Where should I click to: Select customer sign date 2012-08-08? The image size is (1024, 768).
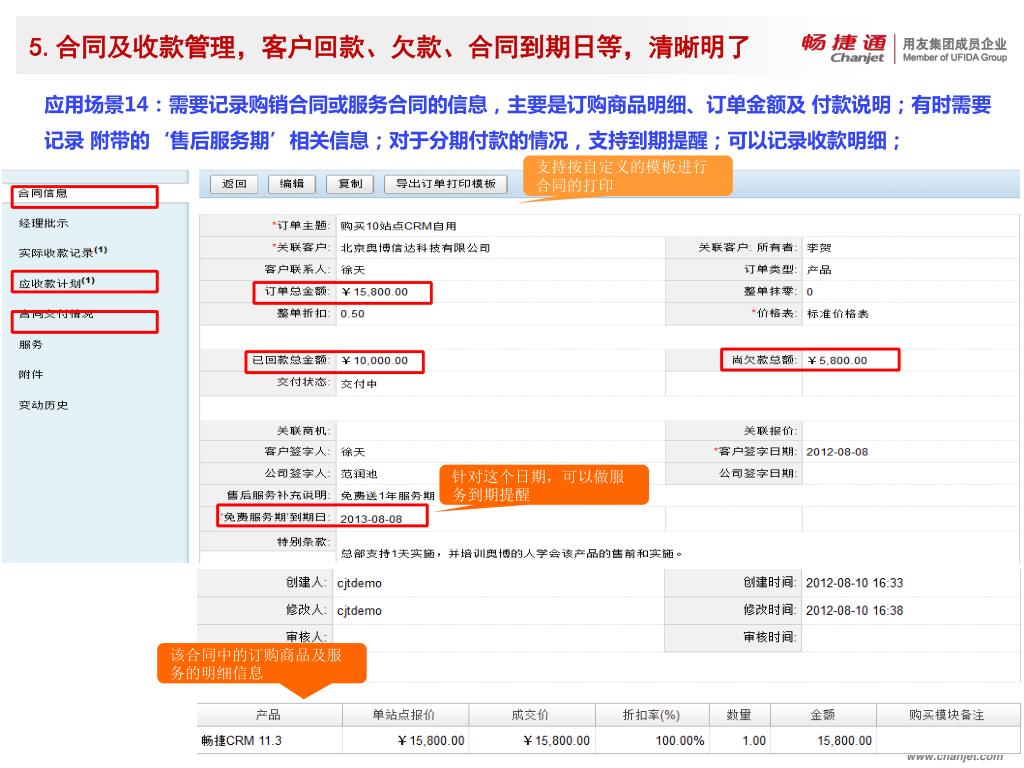(837, 452)
